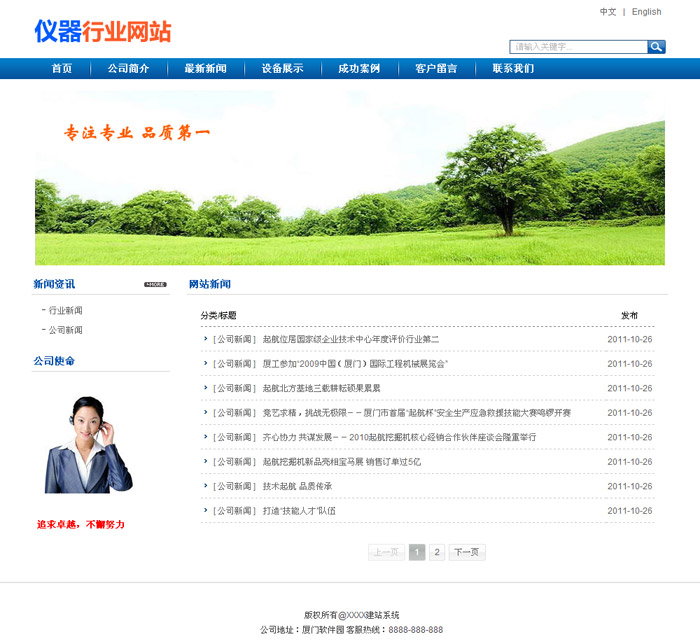Viewport: 700px width, 644px height.
Task: Open 最新新闻 from the navigation bar
Action: pos(205,69)
